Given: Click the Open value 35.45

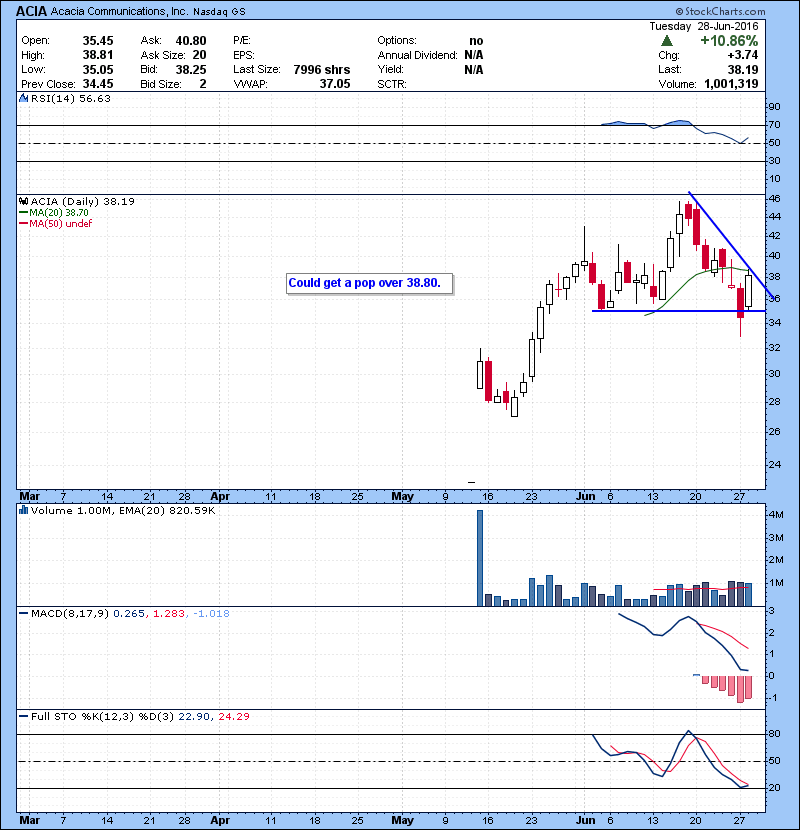Looking at the screenshot, I should (98, 41).
